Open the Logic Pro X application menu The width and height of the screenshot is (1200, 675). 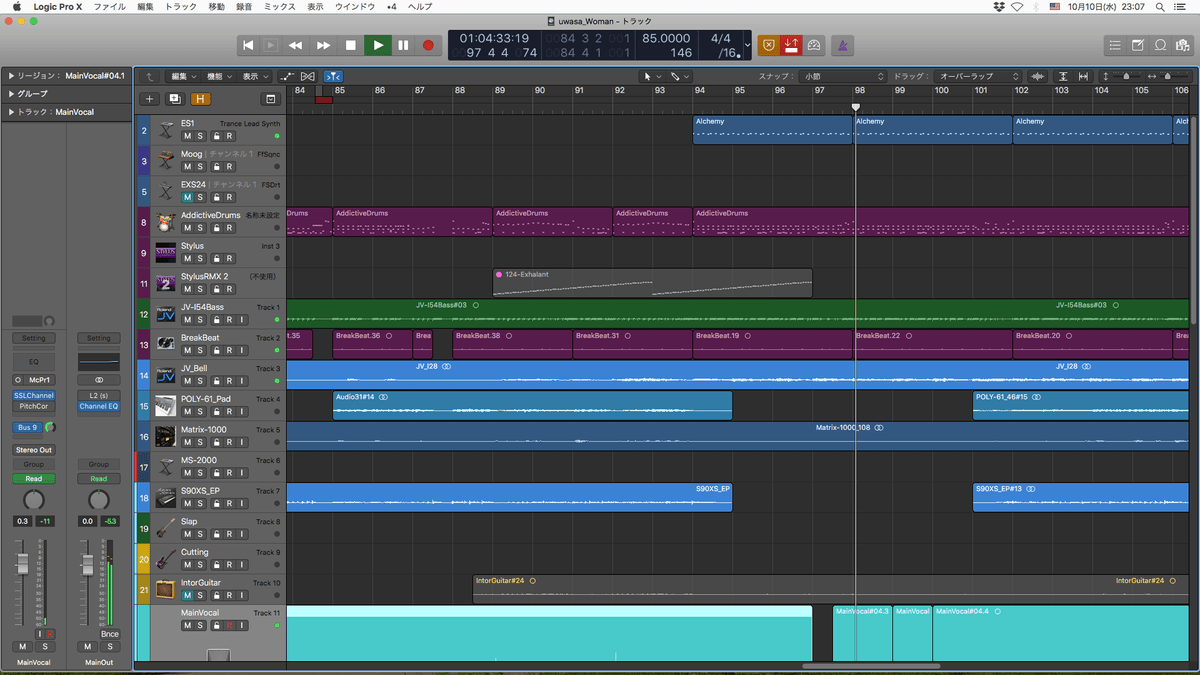(57, 7)
